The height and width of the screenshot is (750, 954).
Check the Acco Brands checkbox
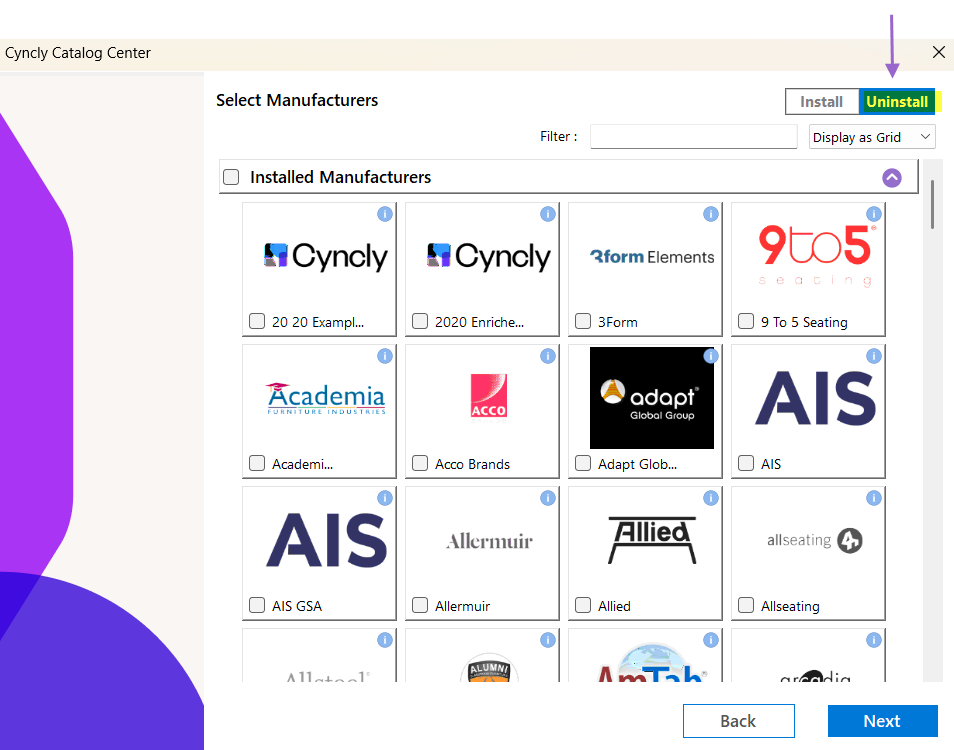click(420, 464)
